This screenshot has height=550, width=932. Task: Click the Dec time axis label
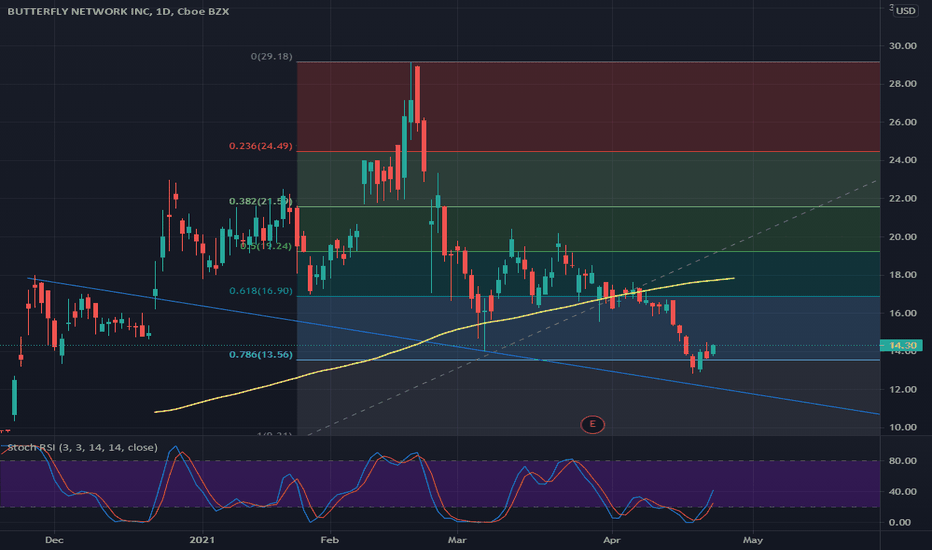pos(54,540)
